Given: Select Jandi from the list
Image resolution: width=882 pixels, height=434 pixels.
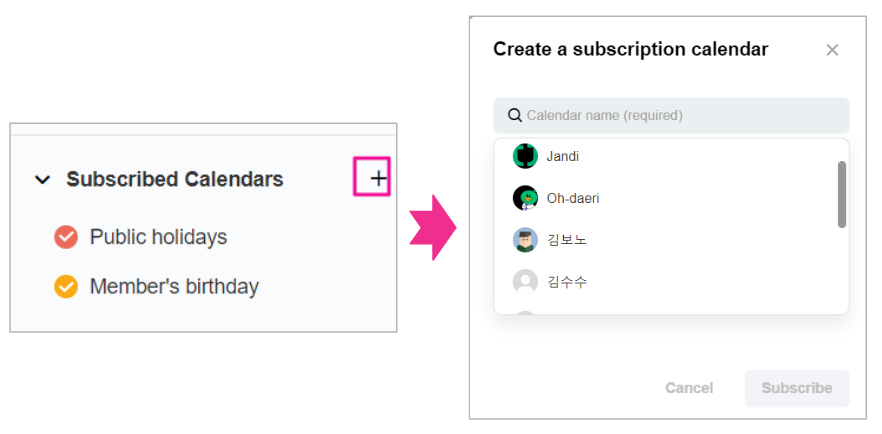Looking at the screenshot, I should click(563, 156).
